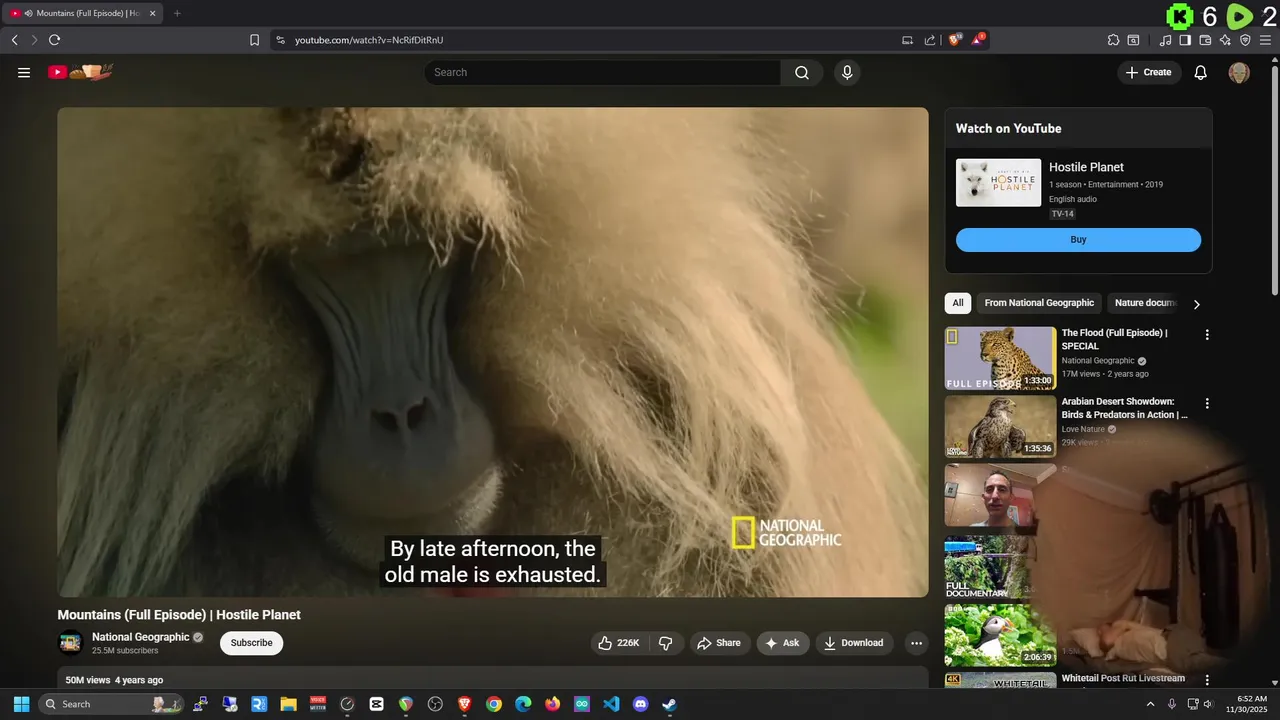Click the Subscribe button
Screen dimensions: 1280x720
click(x=251, y=643)
